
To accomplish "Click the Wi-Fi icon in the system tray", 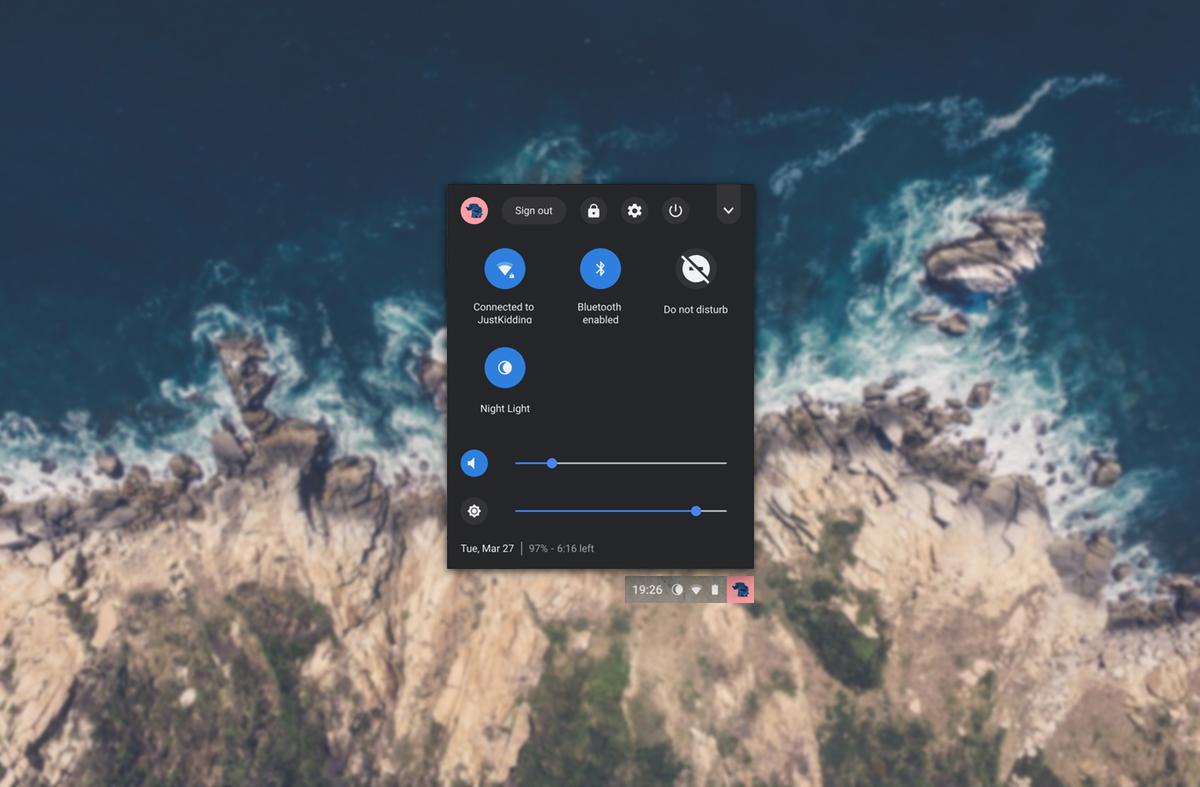I will coord(696,590).
